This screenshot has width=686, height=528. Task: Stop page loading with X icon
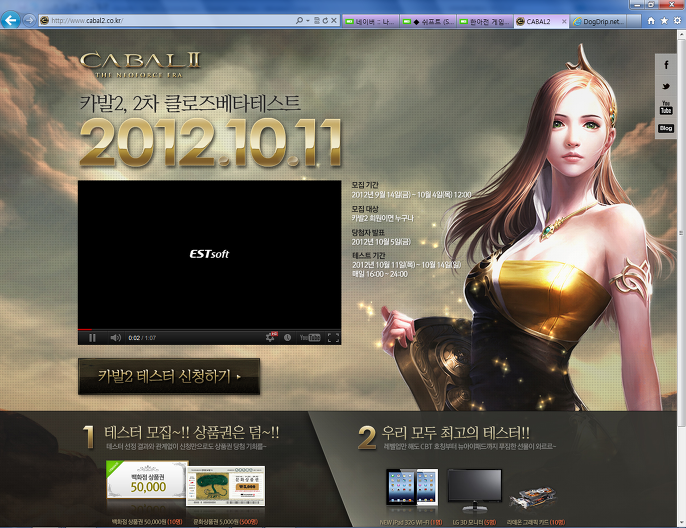tap(334, 21)
